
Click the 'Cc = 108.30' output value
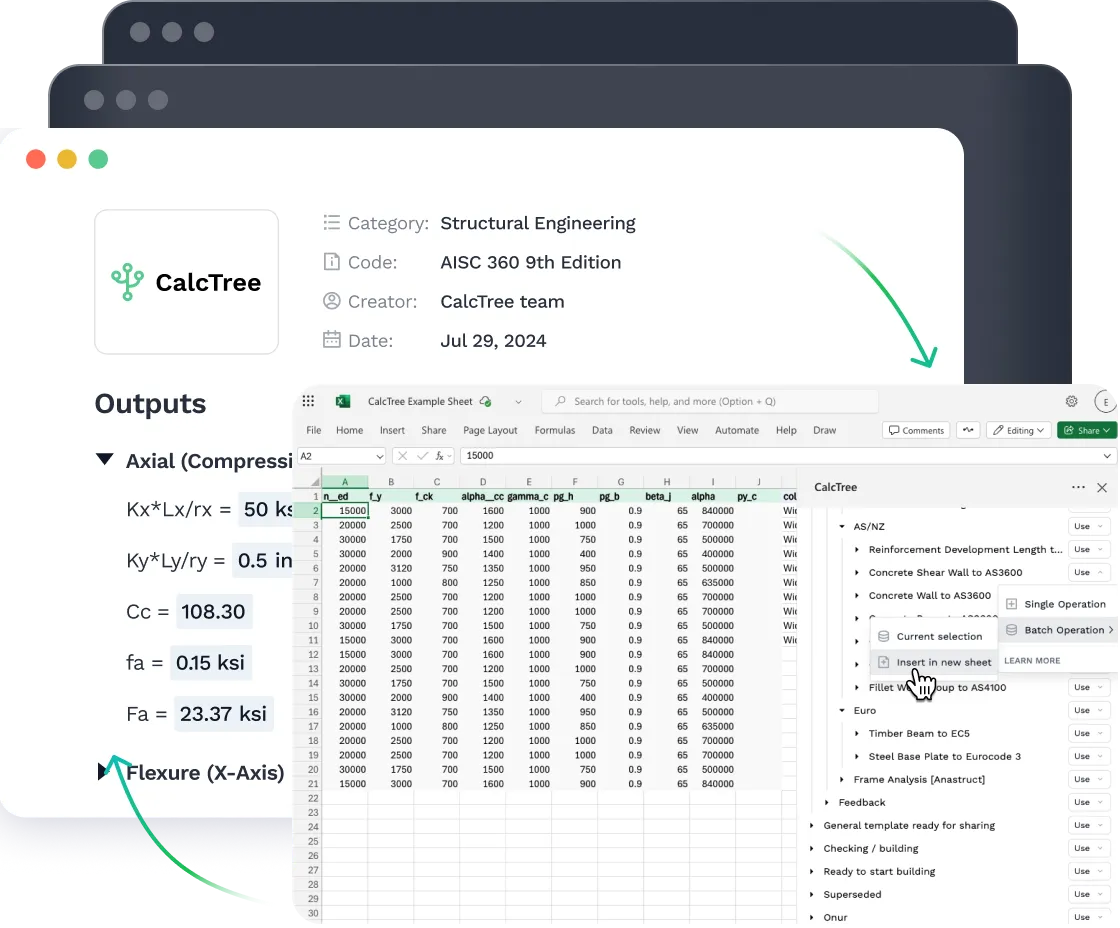[214, 612]
